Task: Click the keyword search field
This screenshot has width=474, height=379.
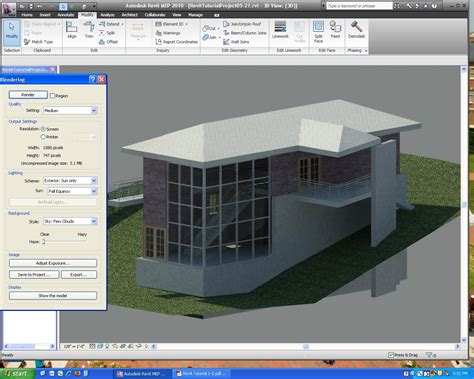Action: pos(359,6)
